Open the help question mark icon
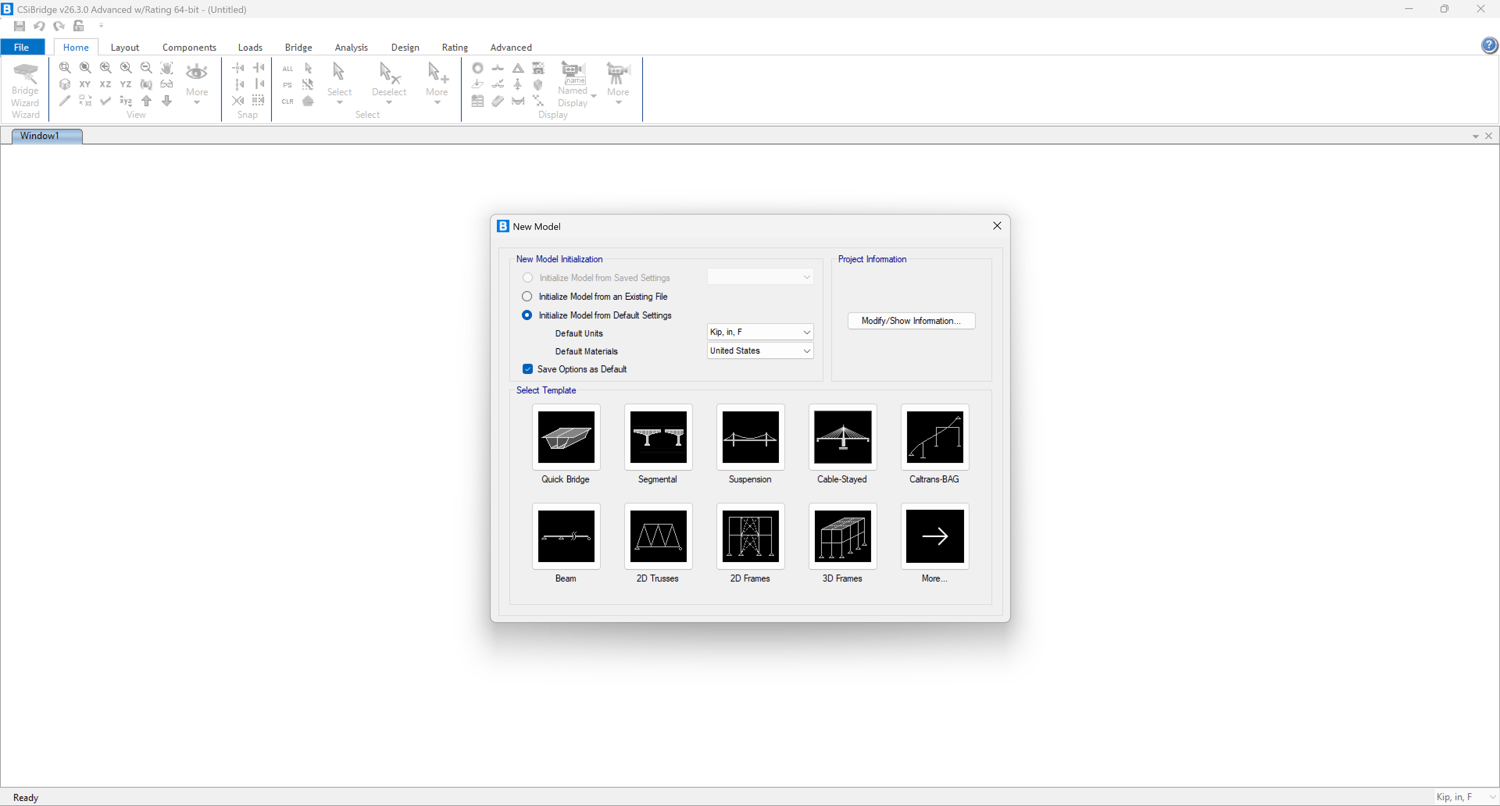1500x806 pixels. pos(1489,46)
